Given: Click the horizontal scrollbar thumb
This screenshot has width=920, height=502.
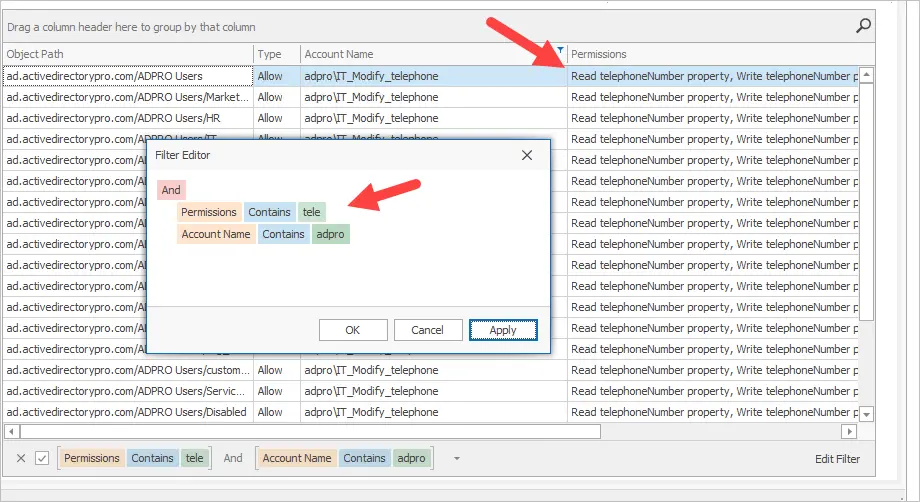Looking at the screenshot, I should pyautogui.click(x=310, y=432).
